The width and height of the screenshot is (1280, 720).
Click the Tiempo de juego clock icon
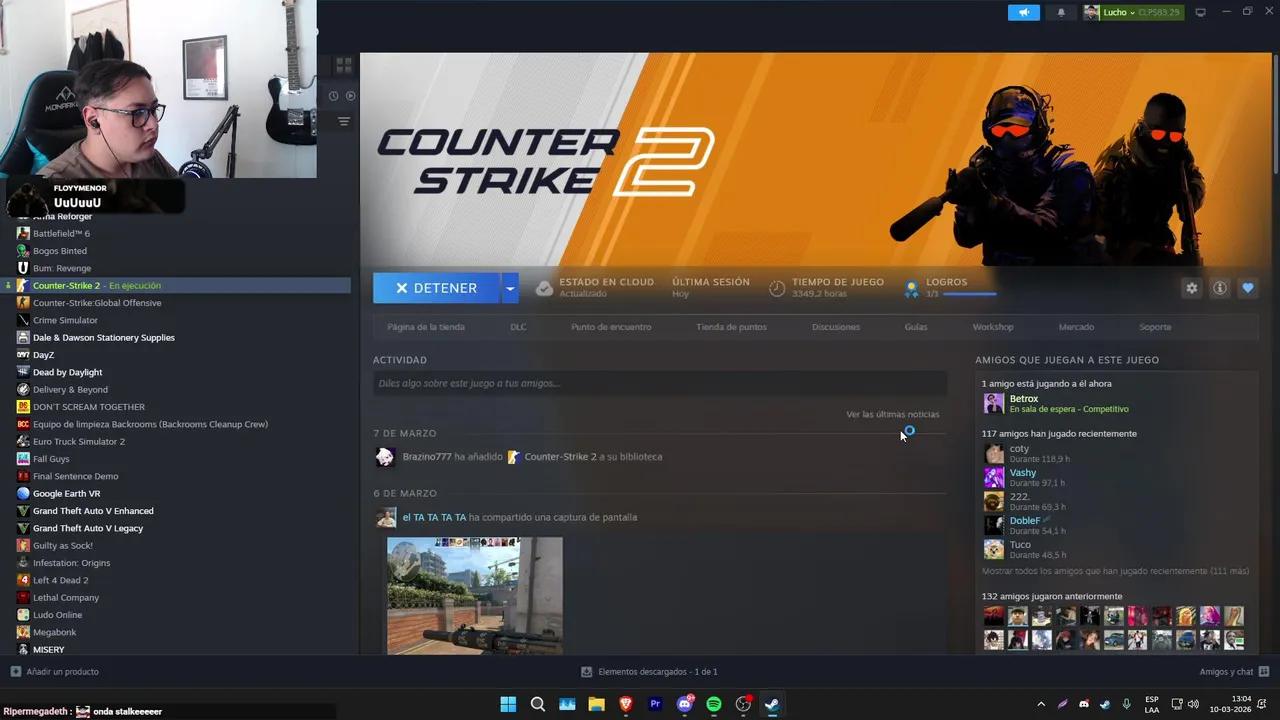pyautogui.click(x=777, y=288)
